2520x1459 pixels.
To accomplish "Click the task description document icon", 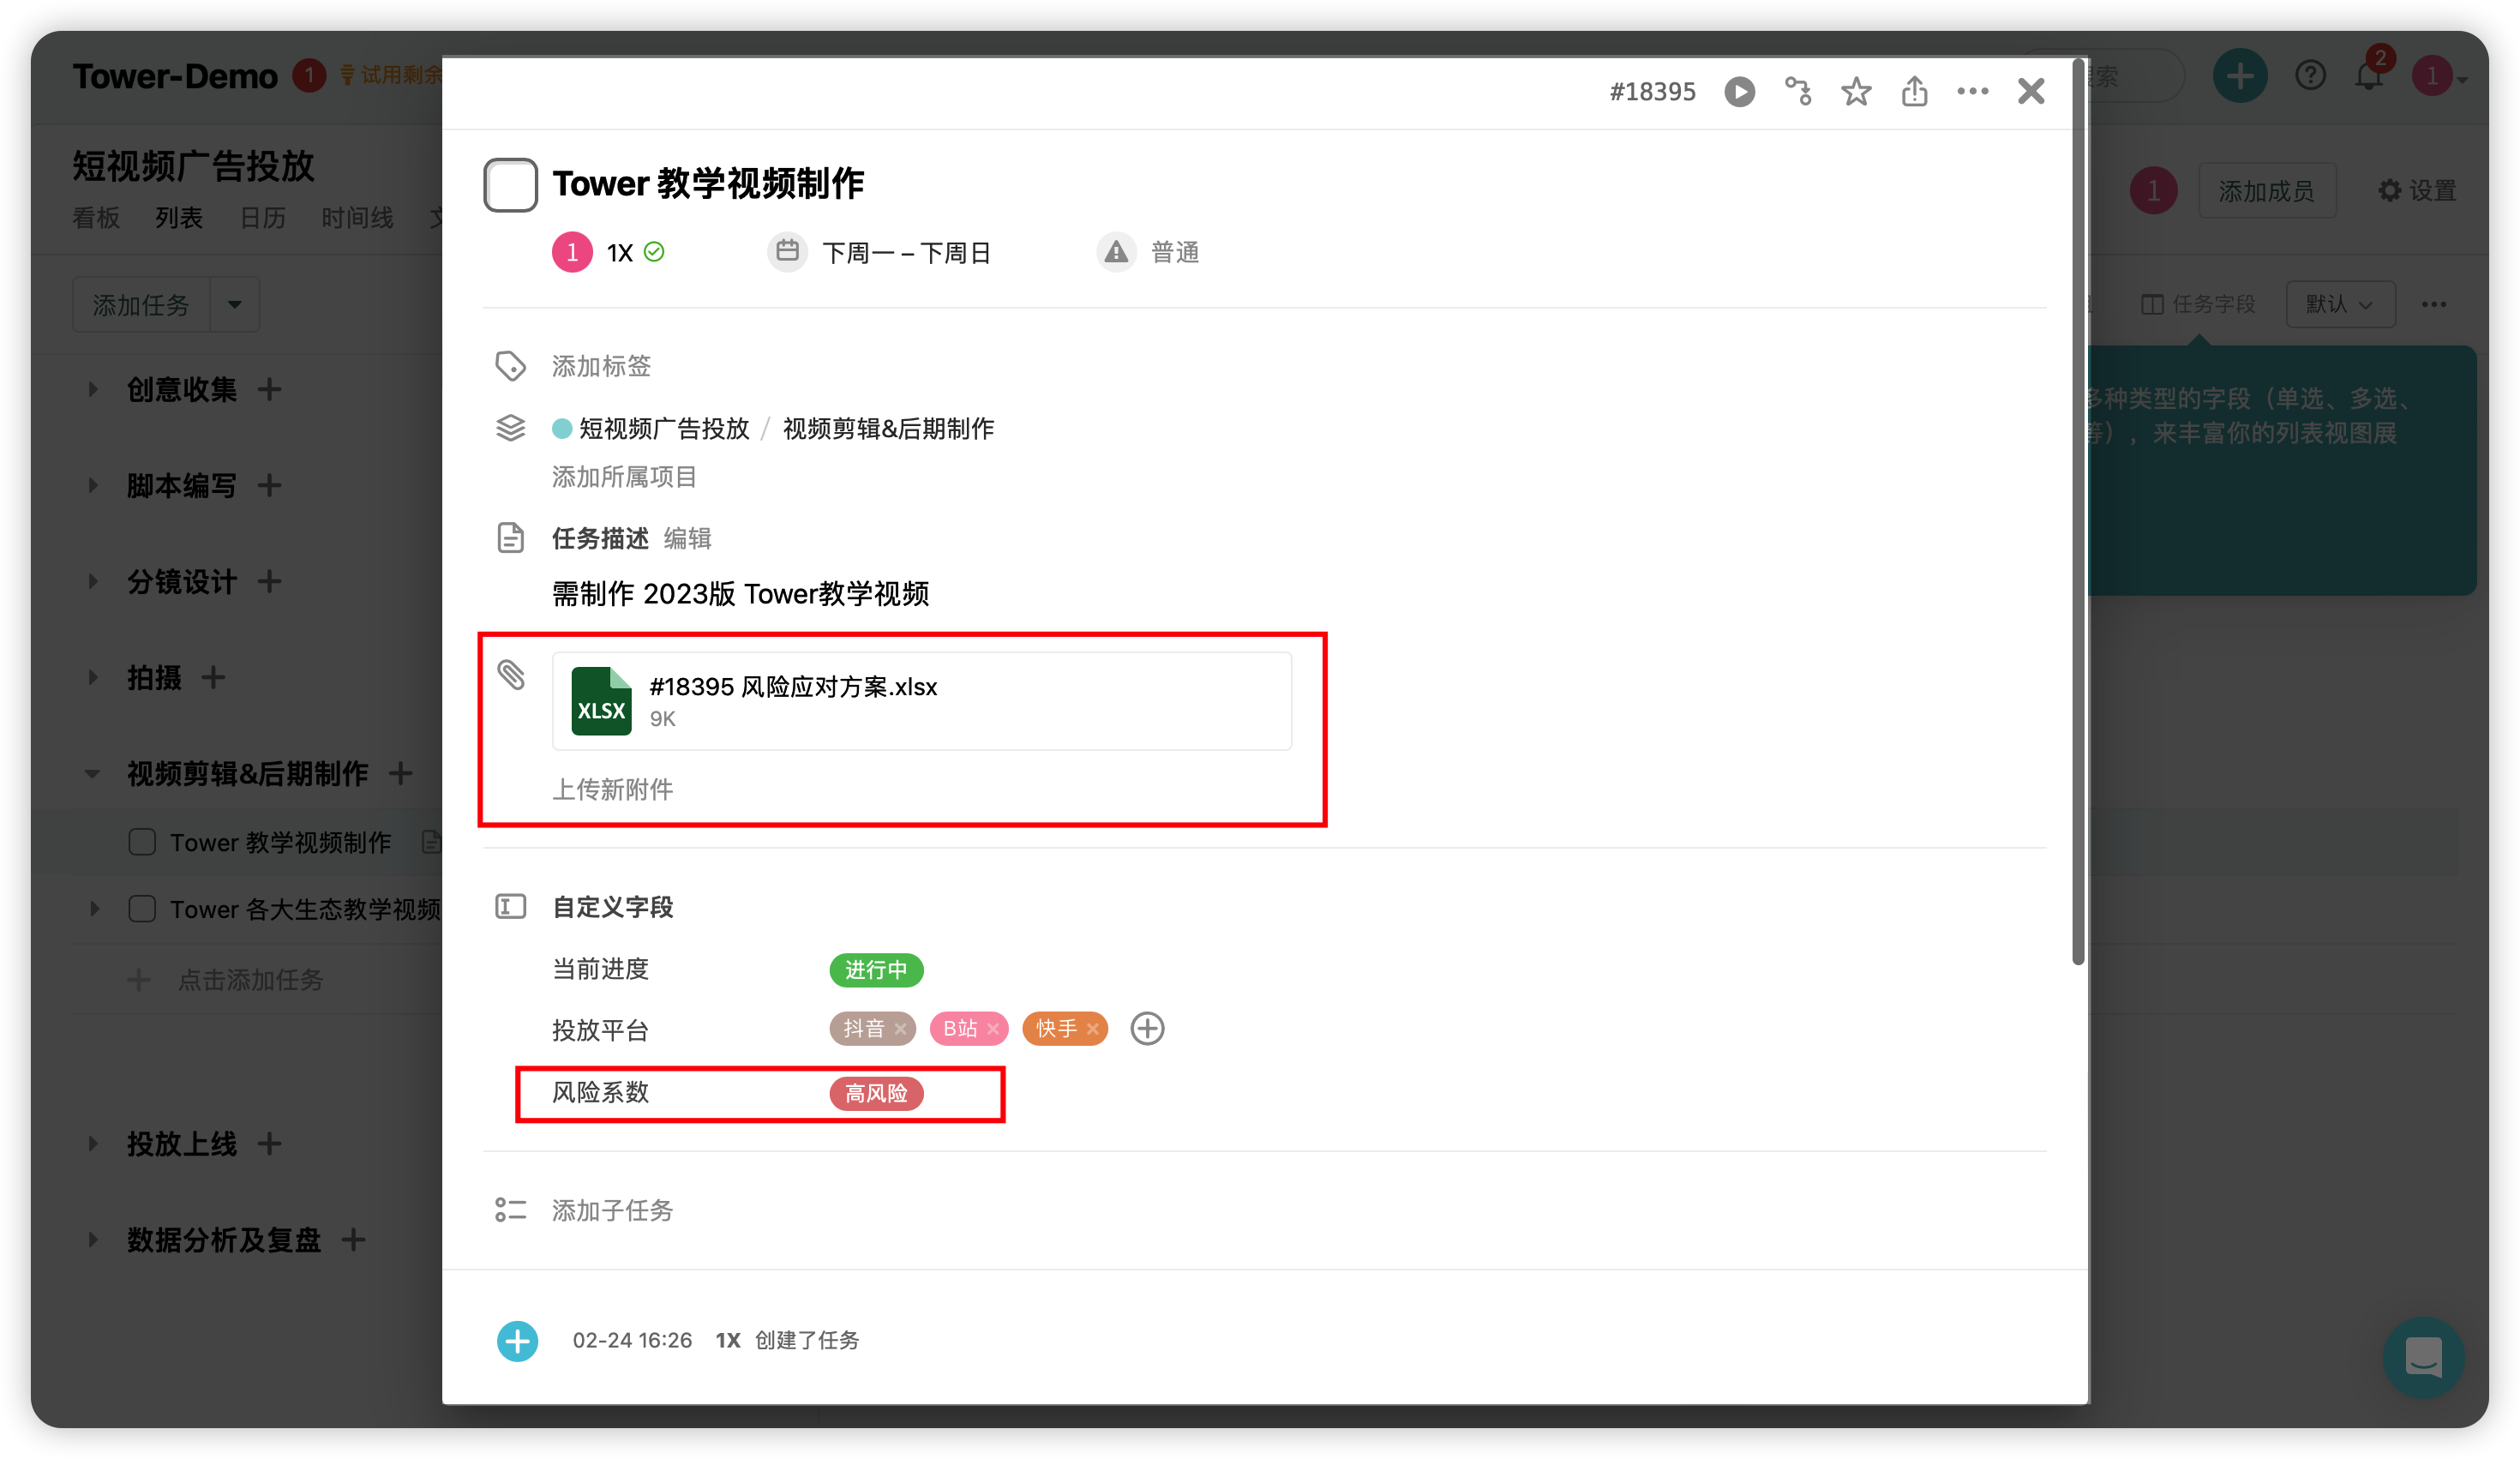I will pyautogui.click(x=510, y=538).
